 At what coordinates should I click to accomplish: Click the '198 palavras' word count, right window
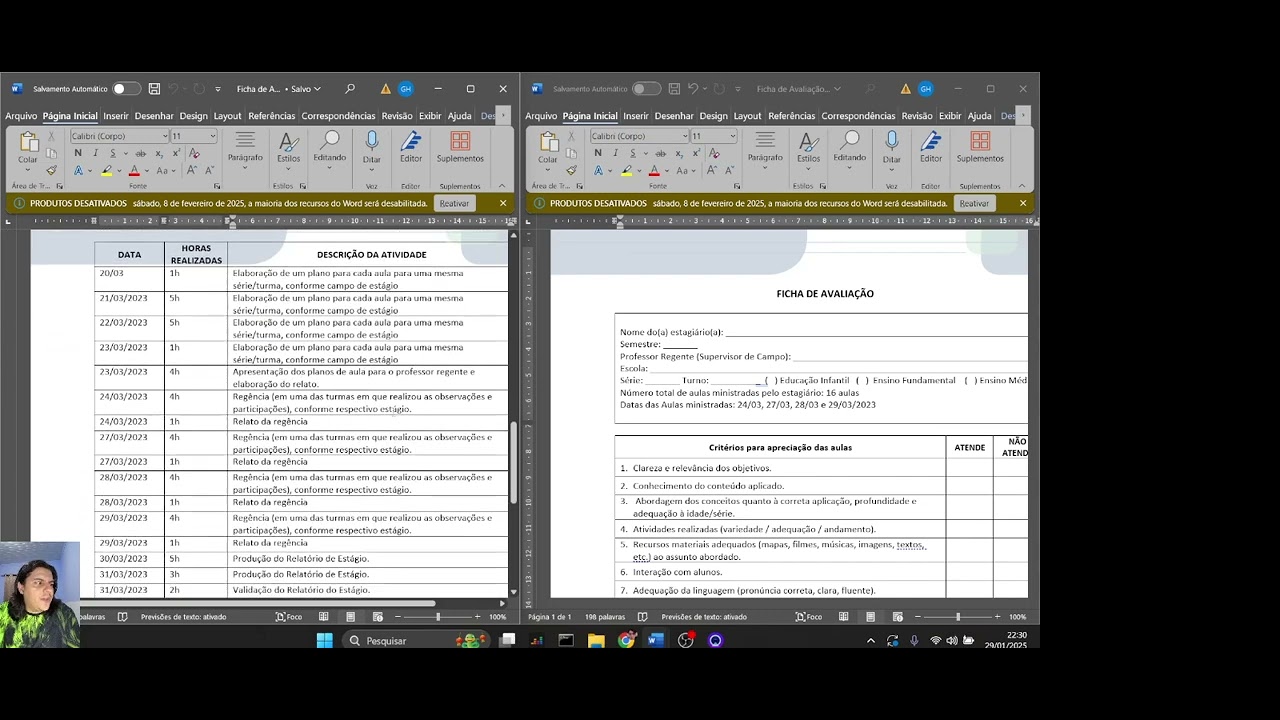click(x=605, y=617)
